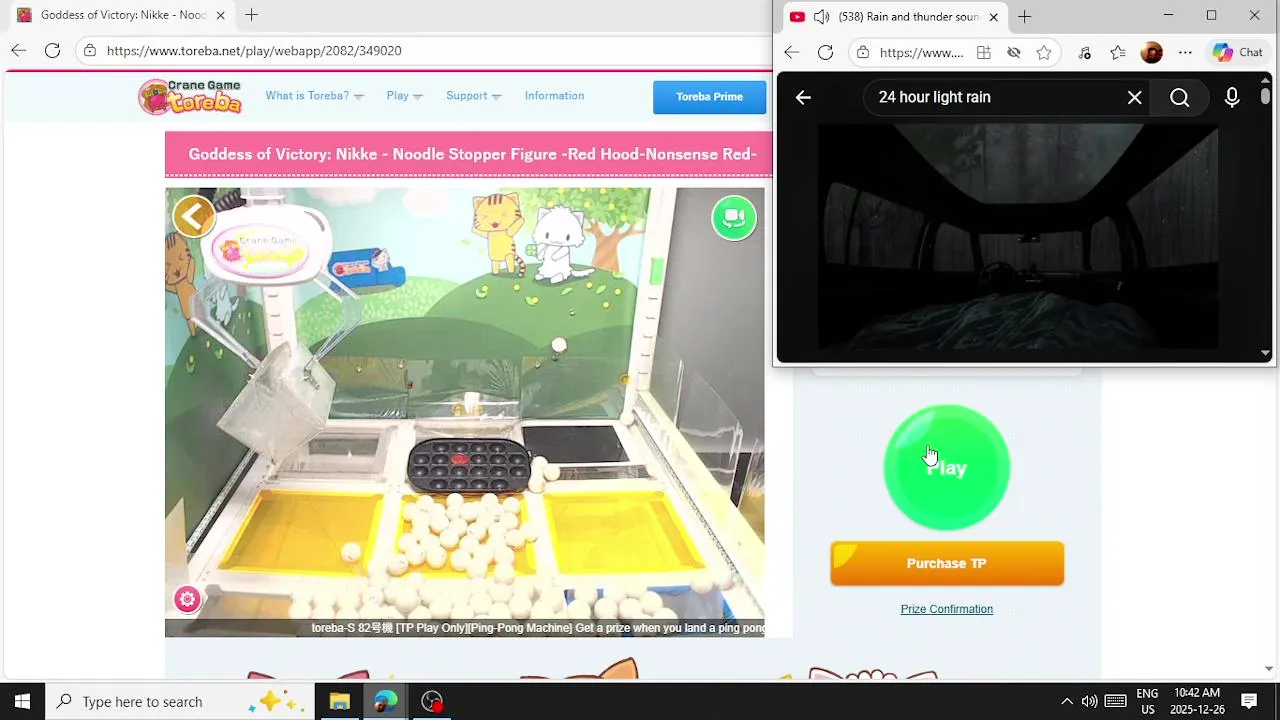Expand the Play navigation dropdown
This screenshot has width=1280, height=720.
404,96
